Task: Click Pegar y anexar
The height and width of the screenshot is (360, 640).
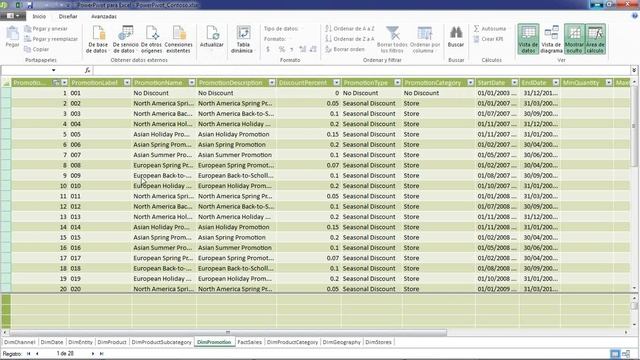Action: [x=46, y=29]
